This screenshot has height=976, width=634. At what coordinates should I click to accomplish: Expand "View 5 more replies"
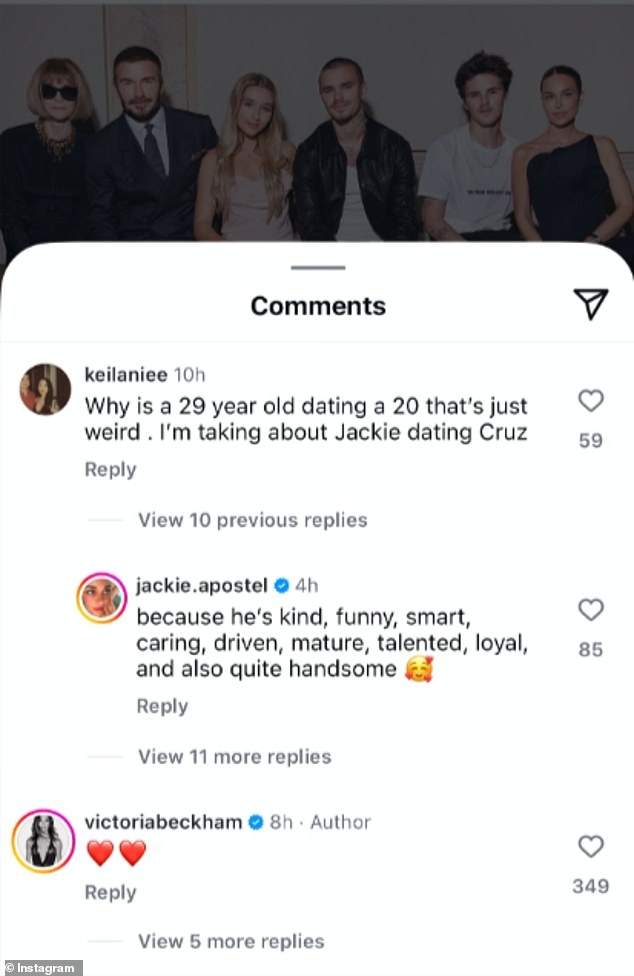(230, 941)
